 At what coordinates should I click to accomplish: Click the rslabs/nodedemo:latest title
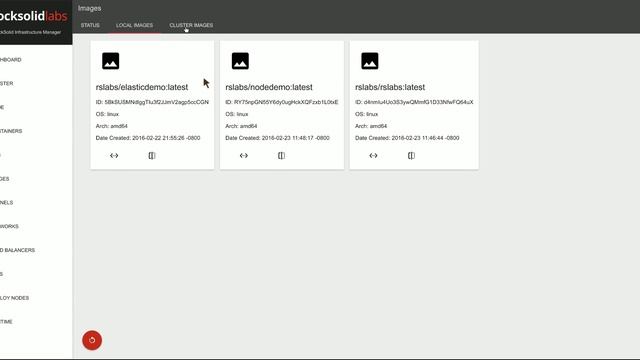[269, 87]
